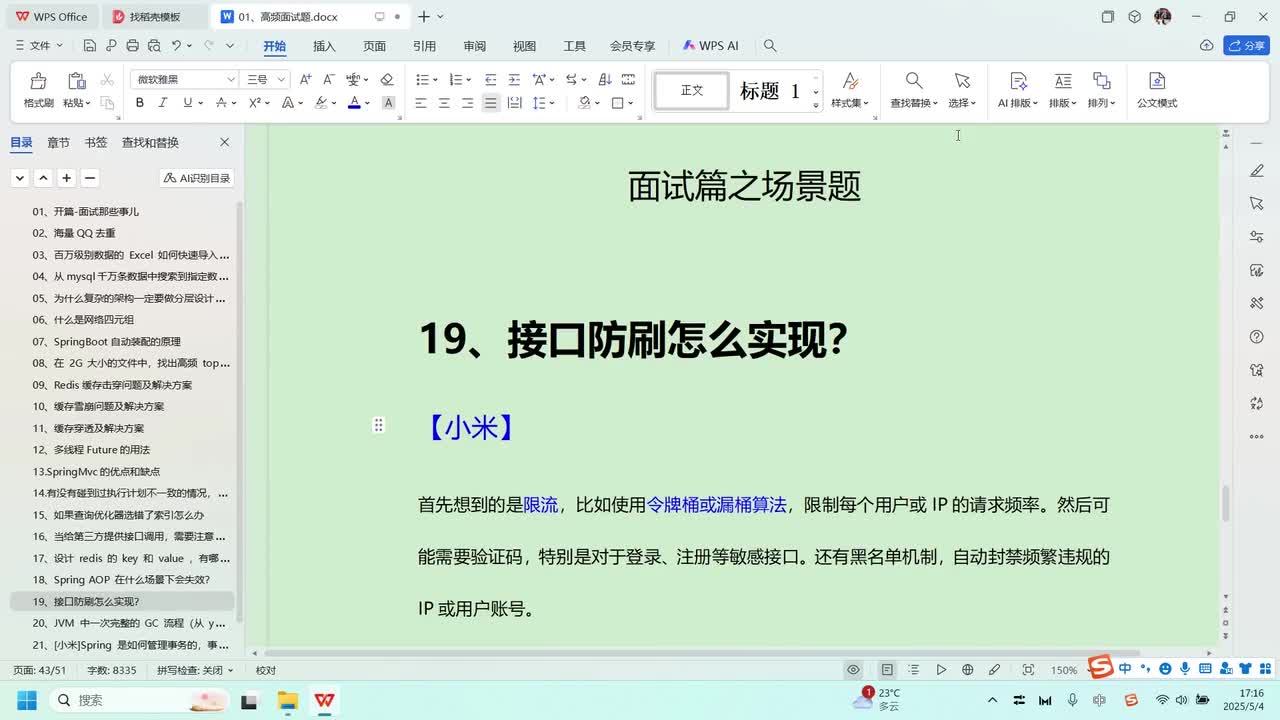Click the Proofread (校对) status bar button
This screenshot has width=1280, height=720.
point(265,670)
